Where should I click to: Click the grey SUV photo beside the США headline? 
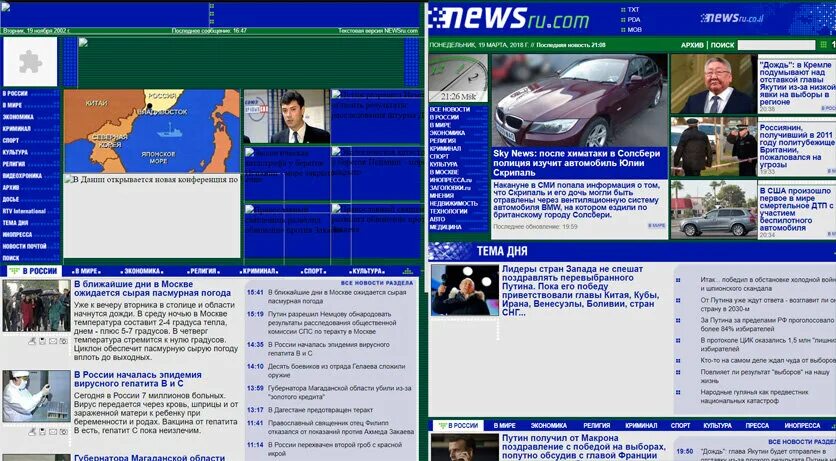point(714,209)
